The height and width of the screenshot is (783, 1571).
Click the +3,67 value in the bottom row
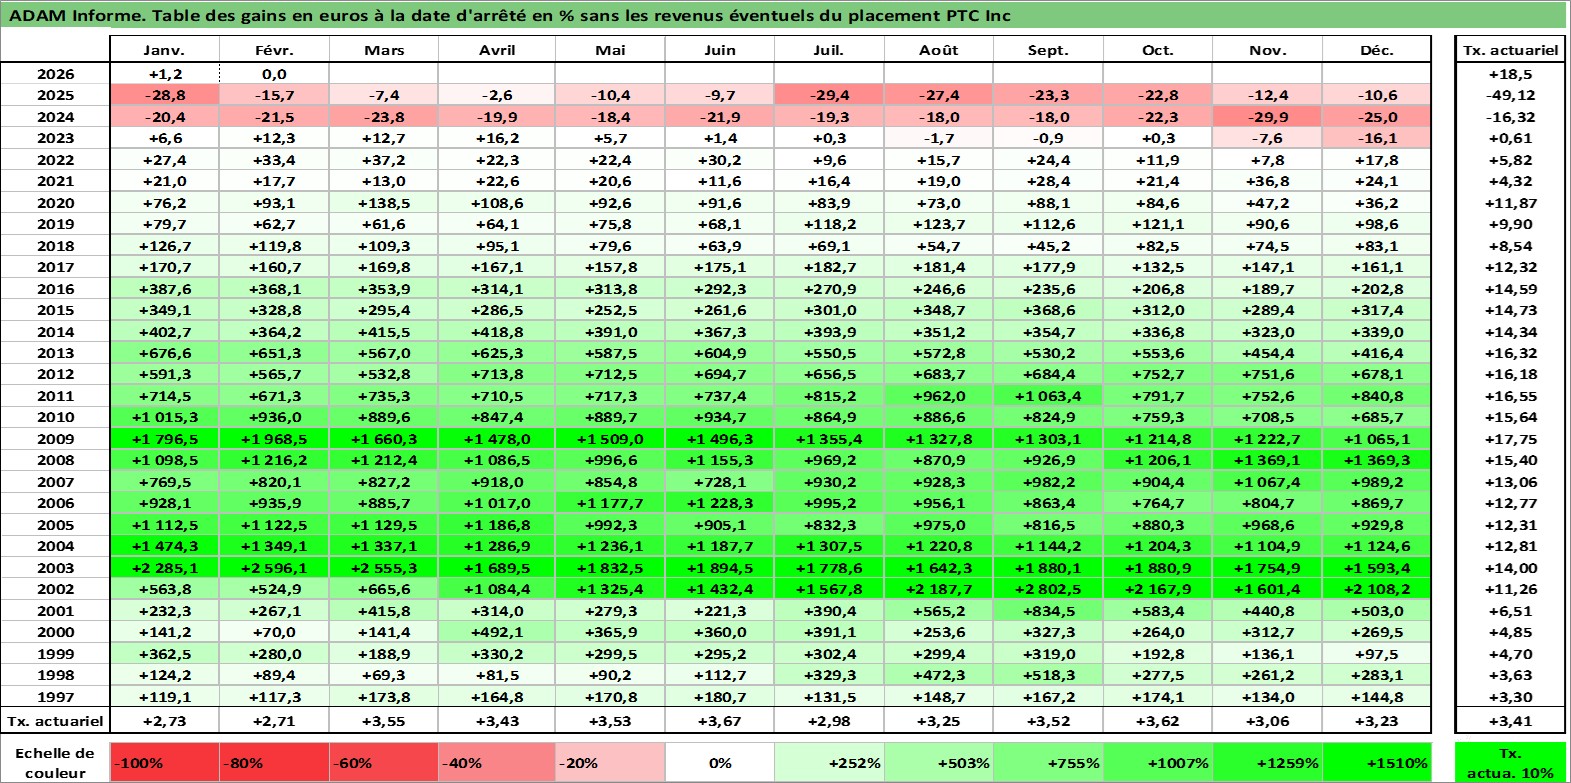720,721
